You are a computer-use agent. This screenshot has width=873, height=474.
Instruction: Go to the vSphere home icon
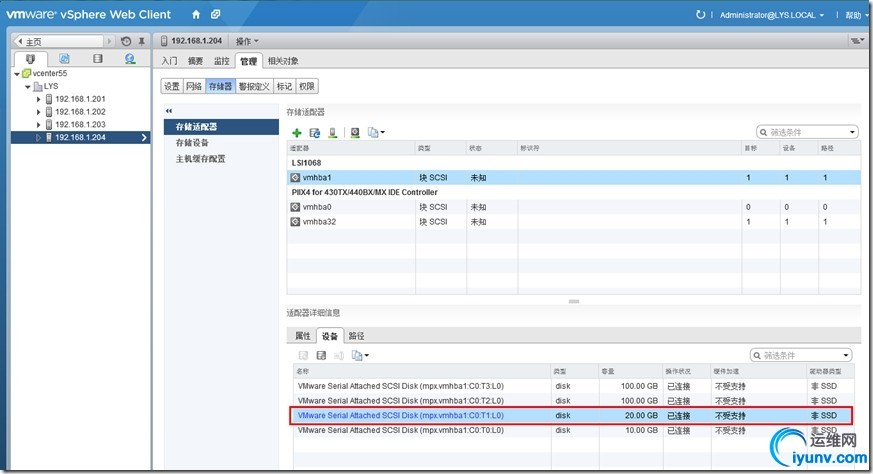pyautogui.click(x=196, y=14)
